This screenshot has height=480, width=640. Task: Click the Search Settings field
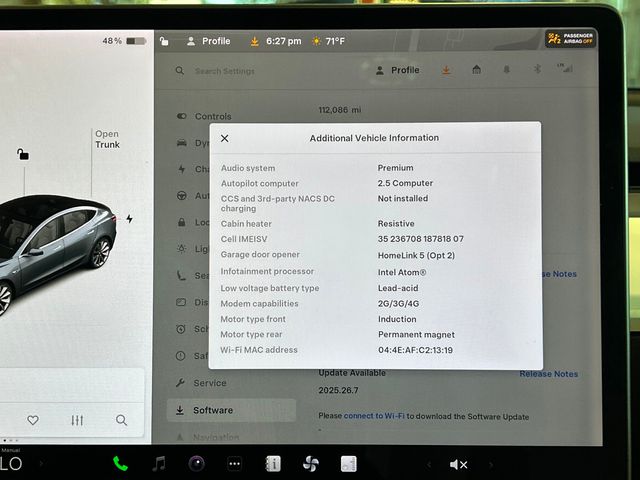(x=224, y=71)
